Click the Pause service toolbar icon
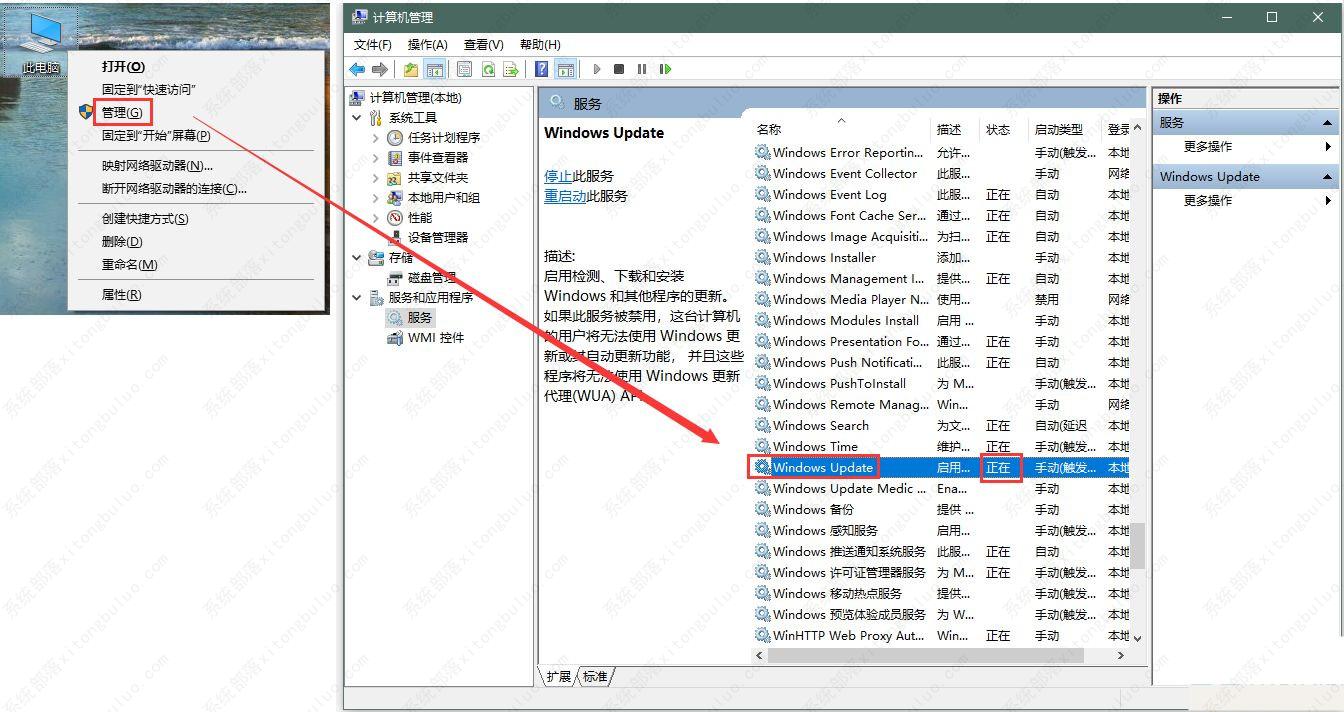 click(x=642, y=69)
